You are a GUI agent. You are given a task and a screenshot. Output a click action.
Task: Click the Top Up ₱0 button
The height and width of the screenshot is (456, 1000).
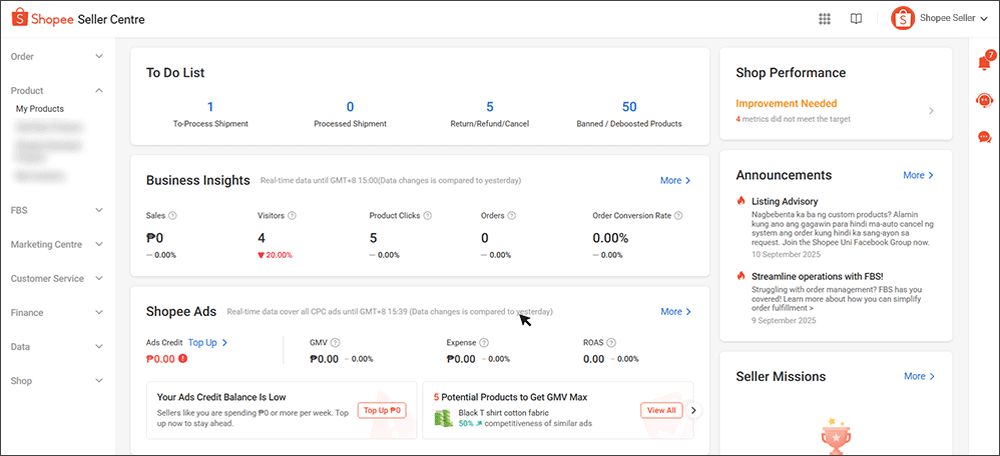(x=383, y=410)
